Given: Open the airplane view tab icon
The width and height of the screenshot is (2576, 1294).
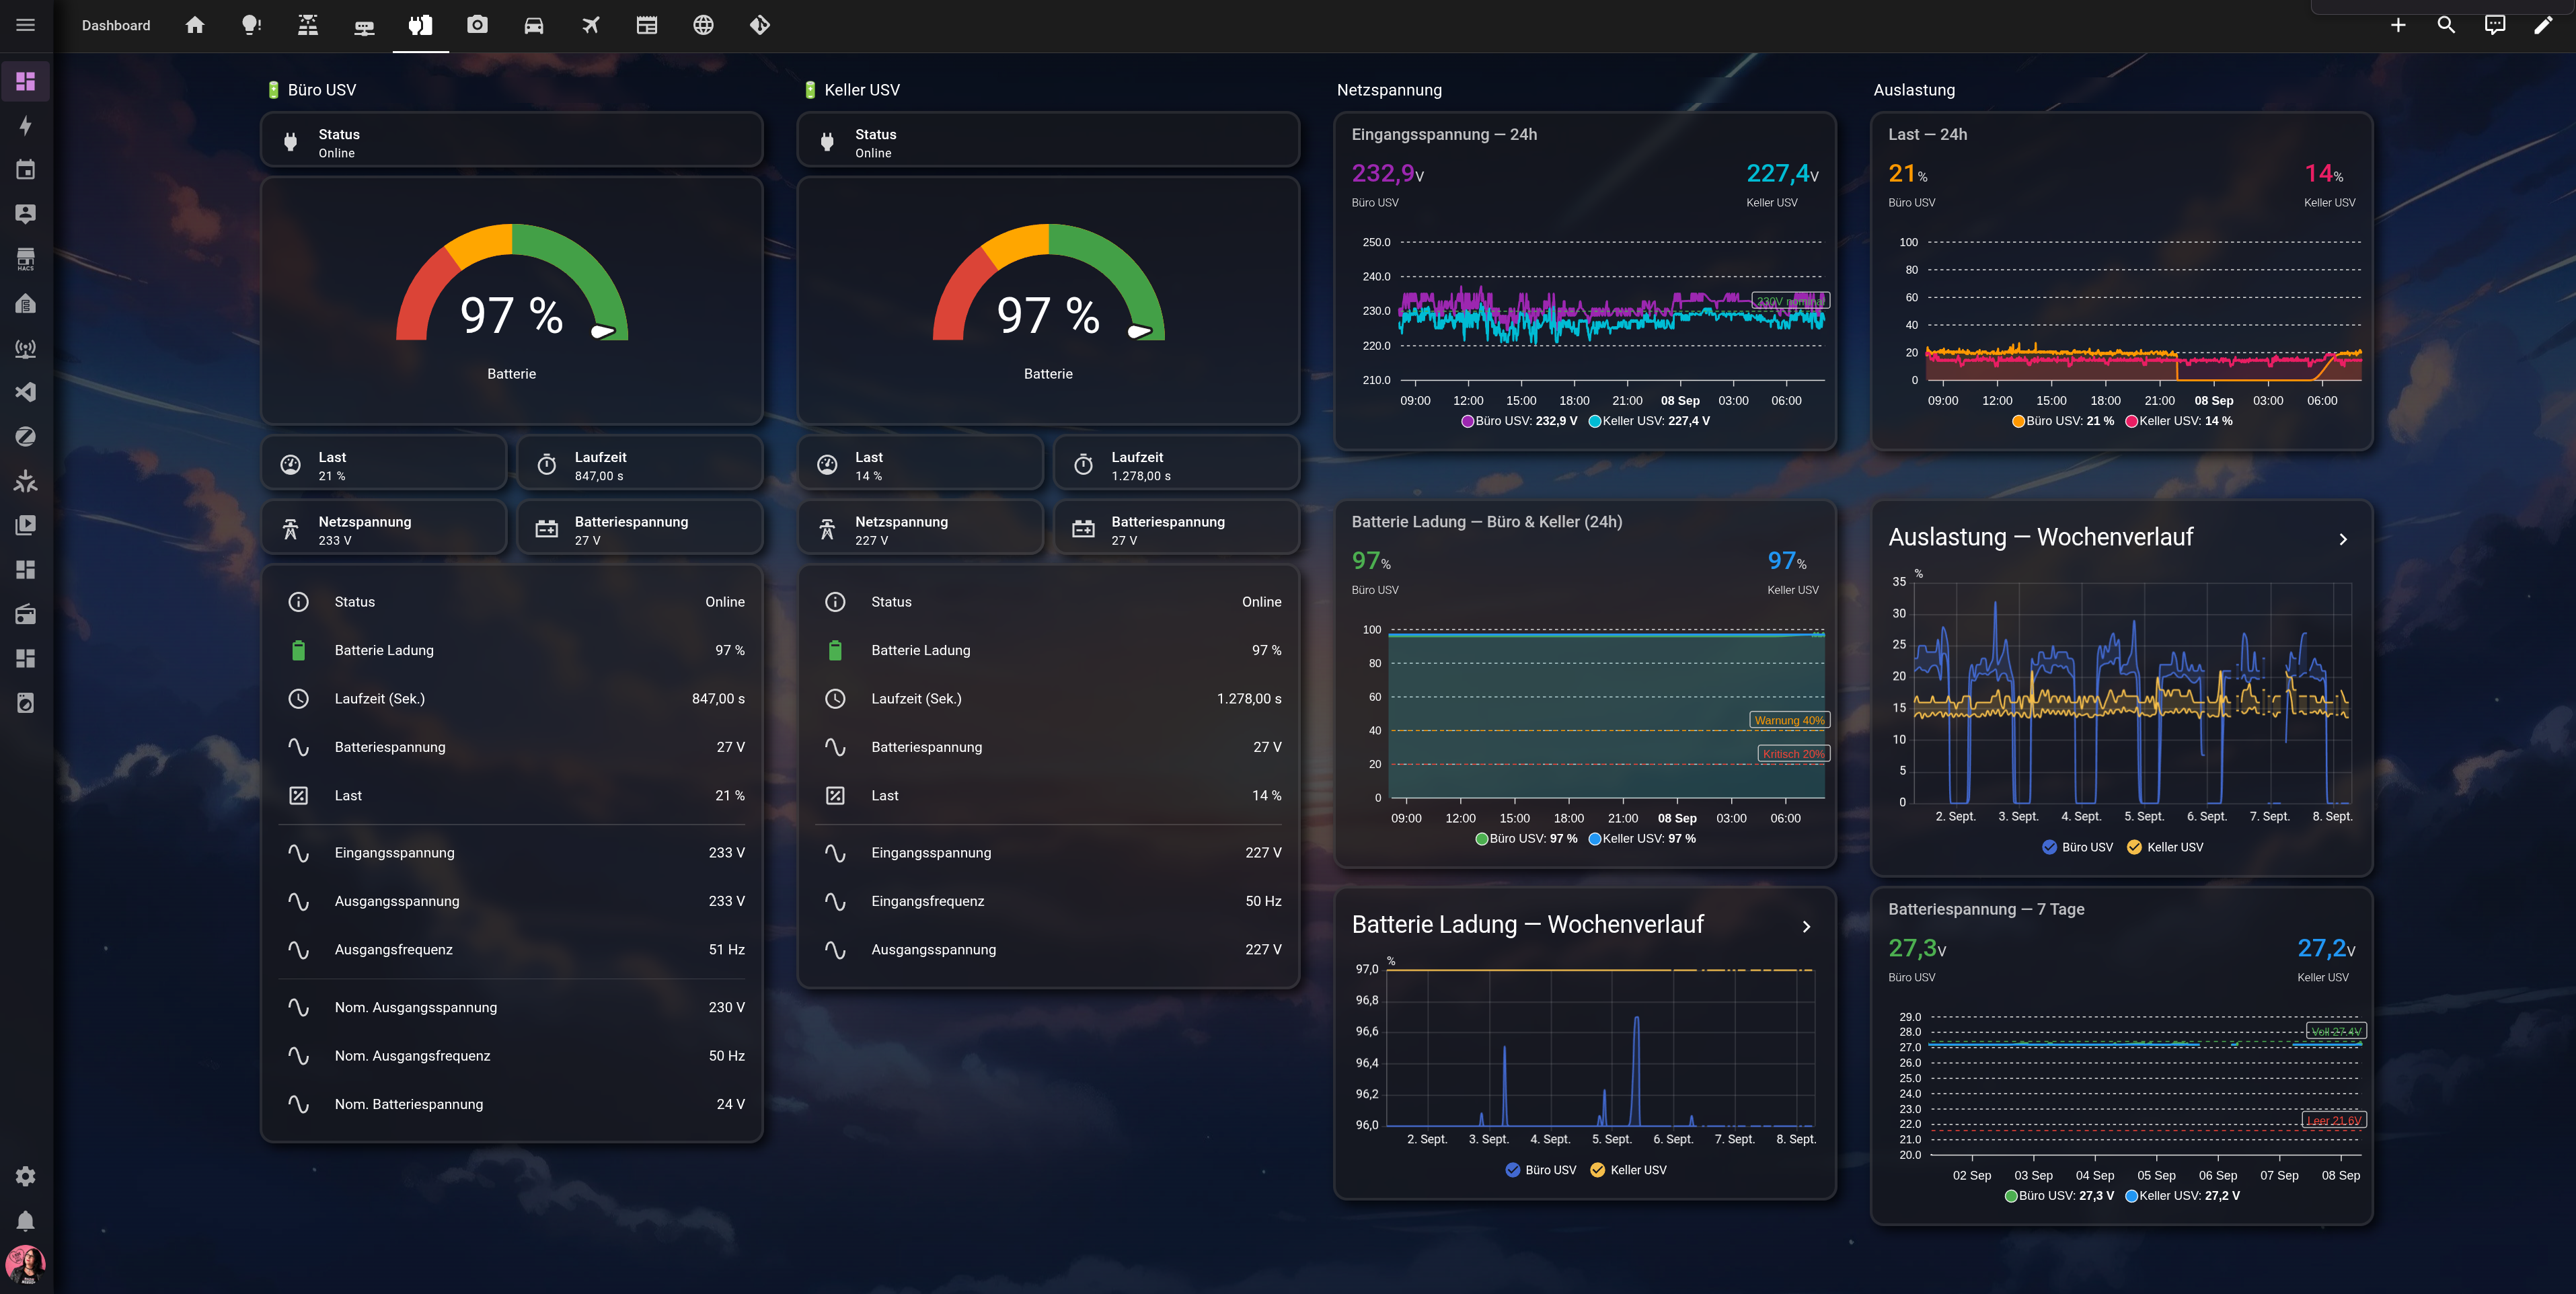Looking at the screenshot, I should coord(591,25).
